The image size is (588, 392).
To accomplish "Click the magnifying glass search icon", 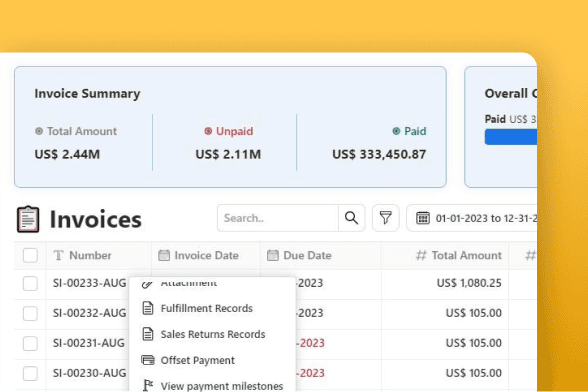I will tap(351, 218).
